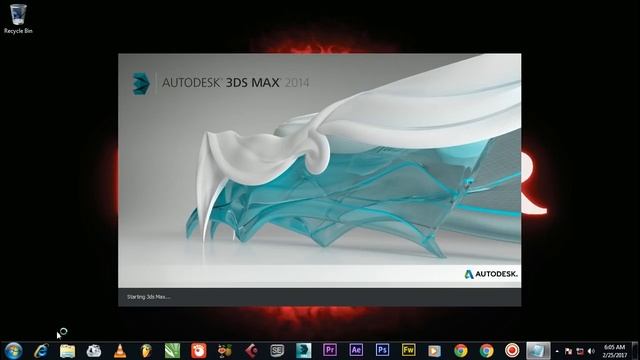Image resolution: width=640 pixels, height=360 pixels.
Task: Click the fruit-shaped taskbar icon
Action: coord(224,351)
